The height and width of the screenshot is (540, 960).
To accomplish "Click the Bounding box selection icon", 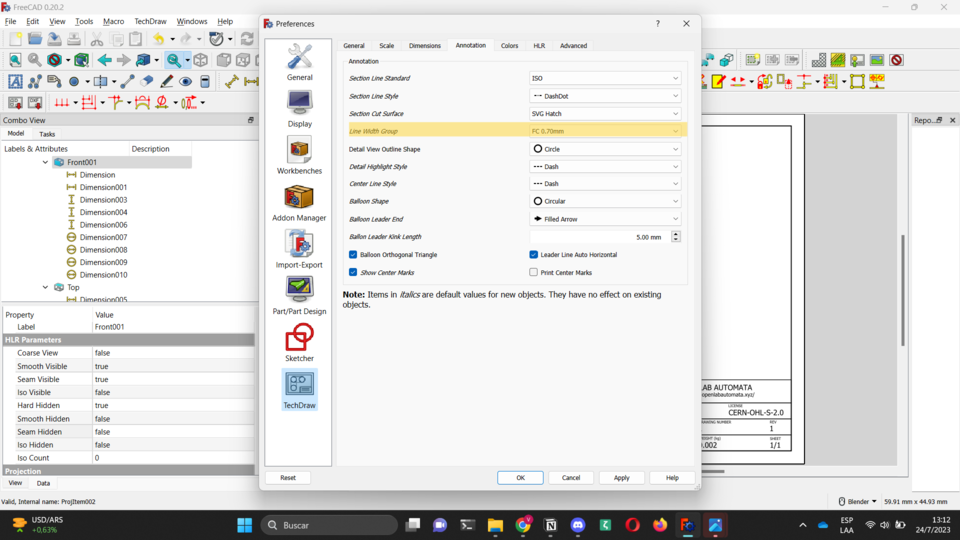I will pos(81,60).
